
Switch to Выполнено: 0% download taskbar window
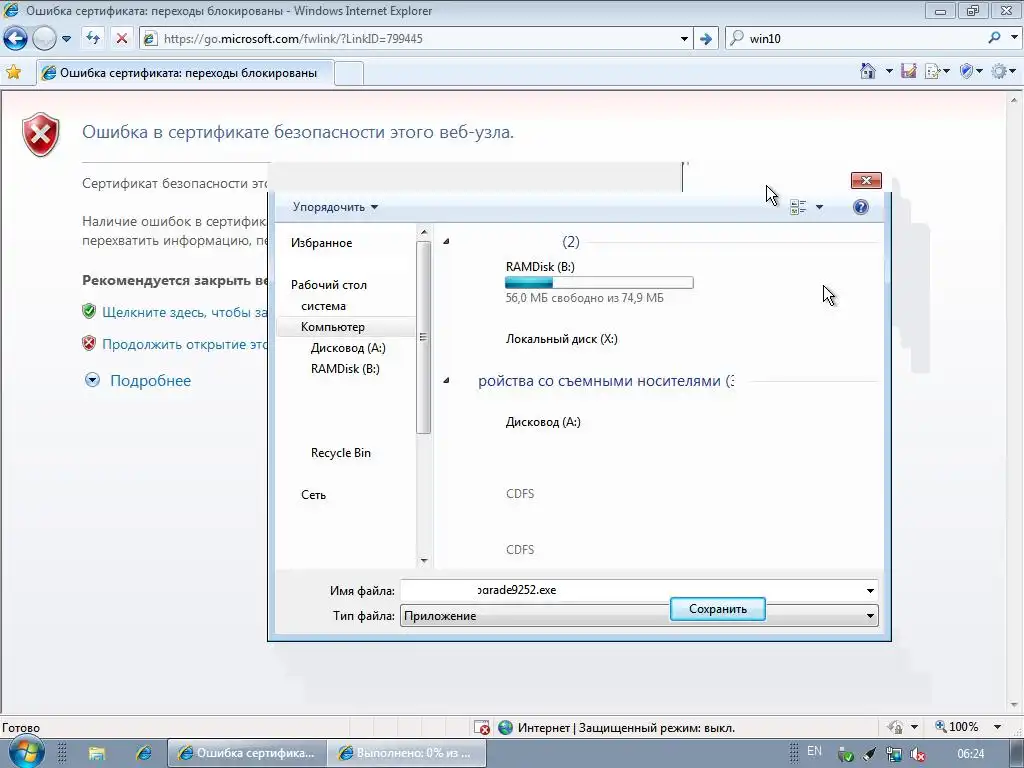pos(406,753)
